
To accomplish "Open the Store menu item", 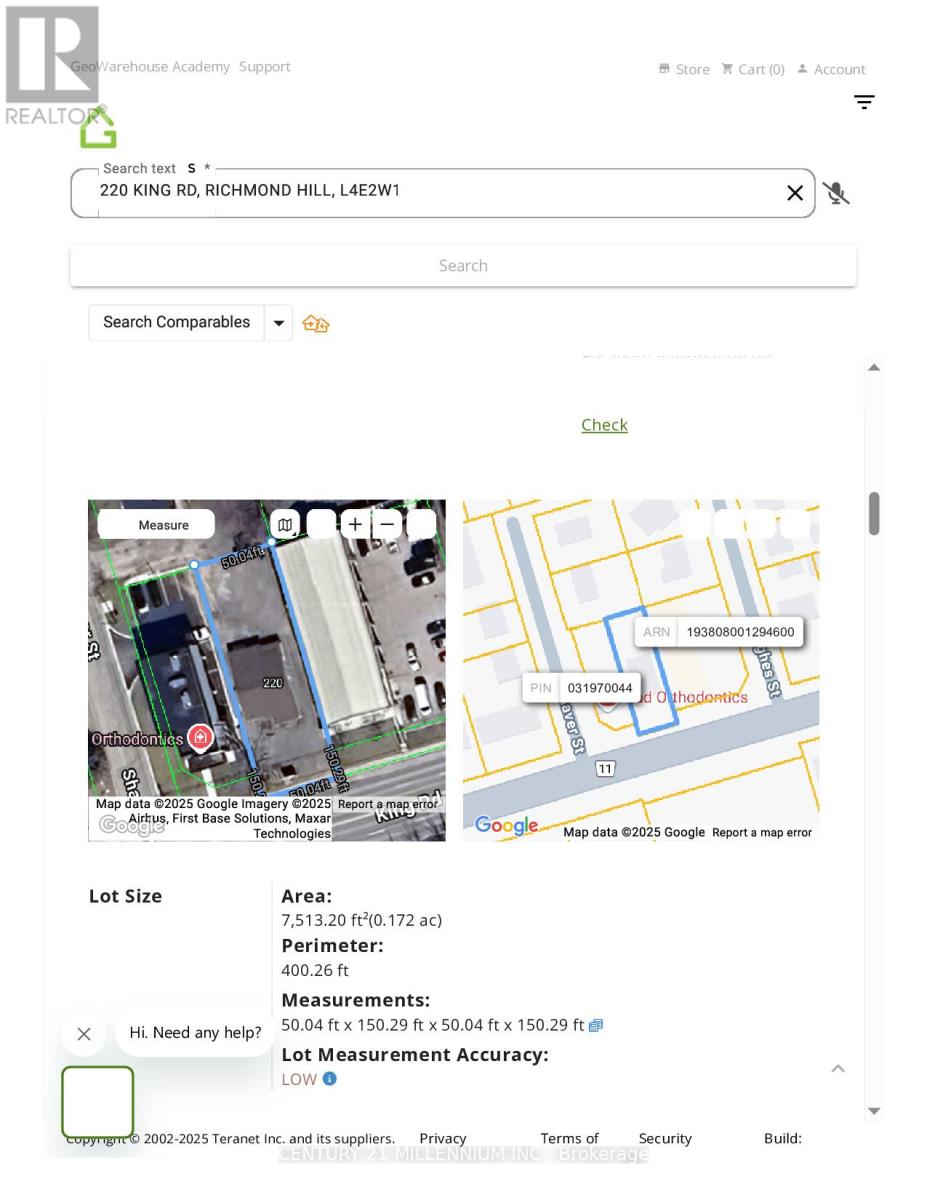I will 684,69.
